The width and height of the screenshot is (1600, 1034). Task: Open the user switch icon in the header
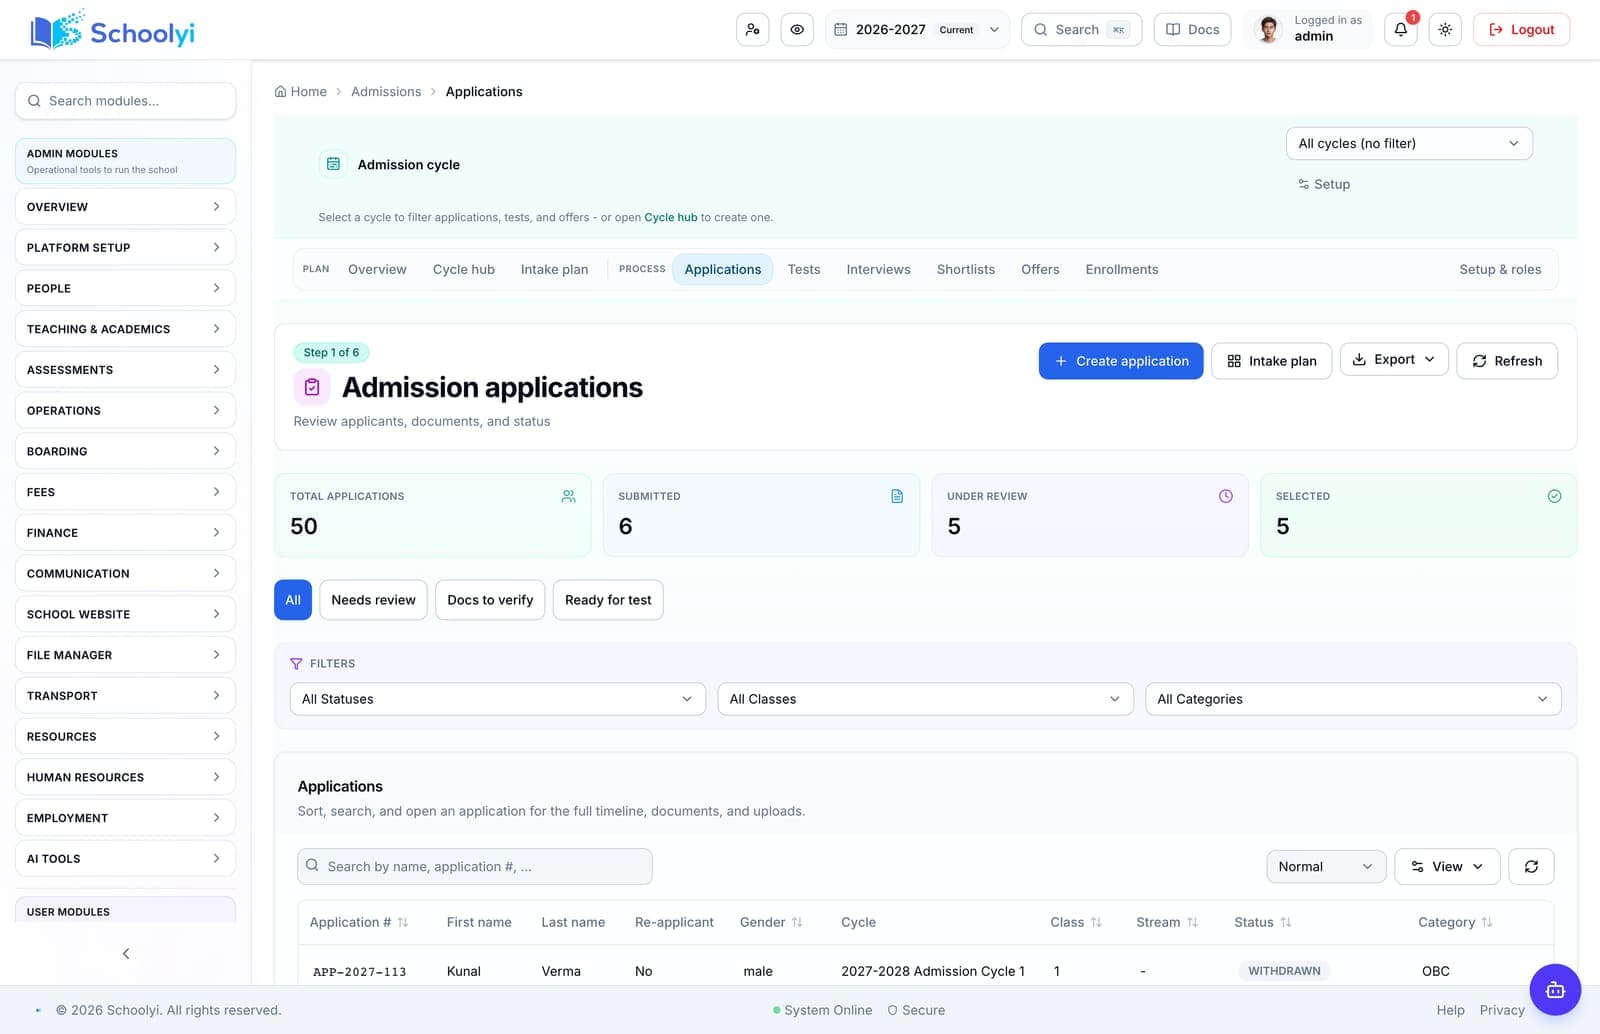[752, 30]
